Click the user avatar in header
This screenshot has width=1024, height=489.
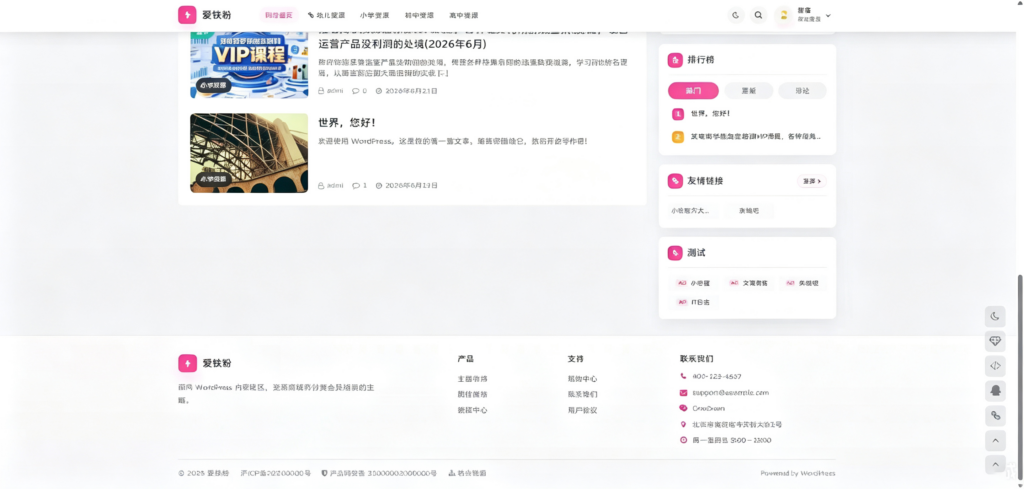784,15
